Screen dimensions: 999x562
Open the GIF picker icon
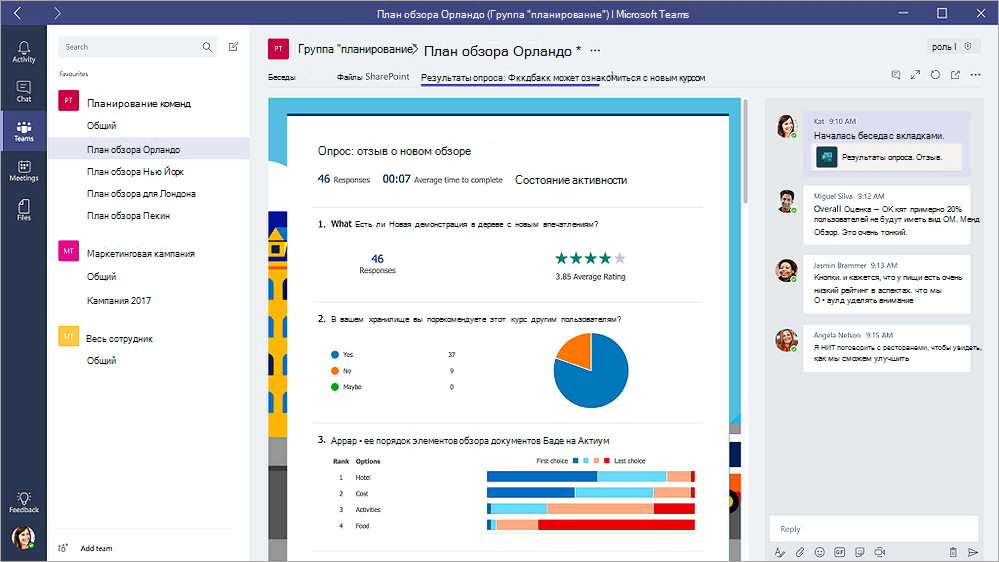pyautogui.click(x=840, y=552)
